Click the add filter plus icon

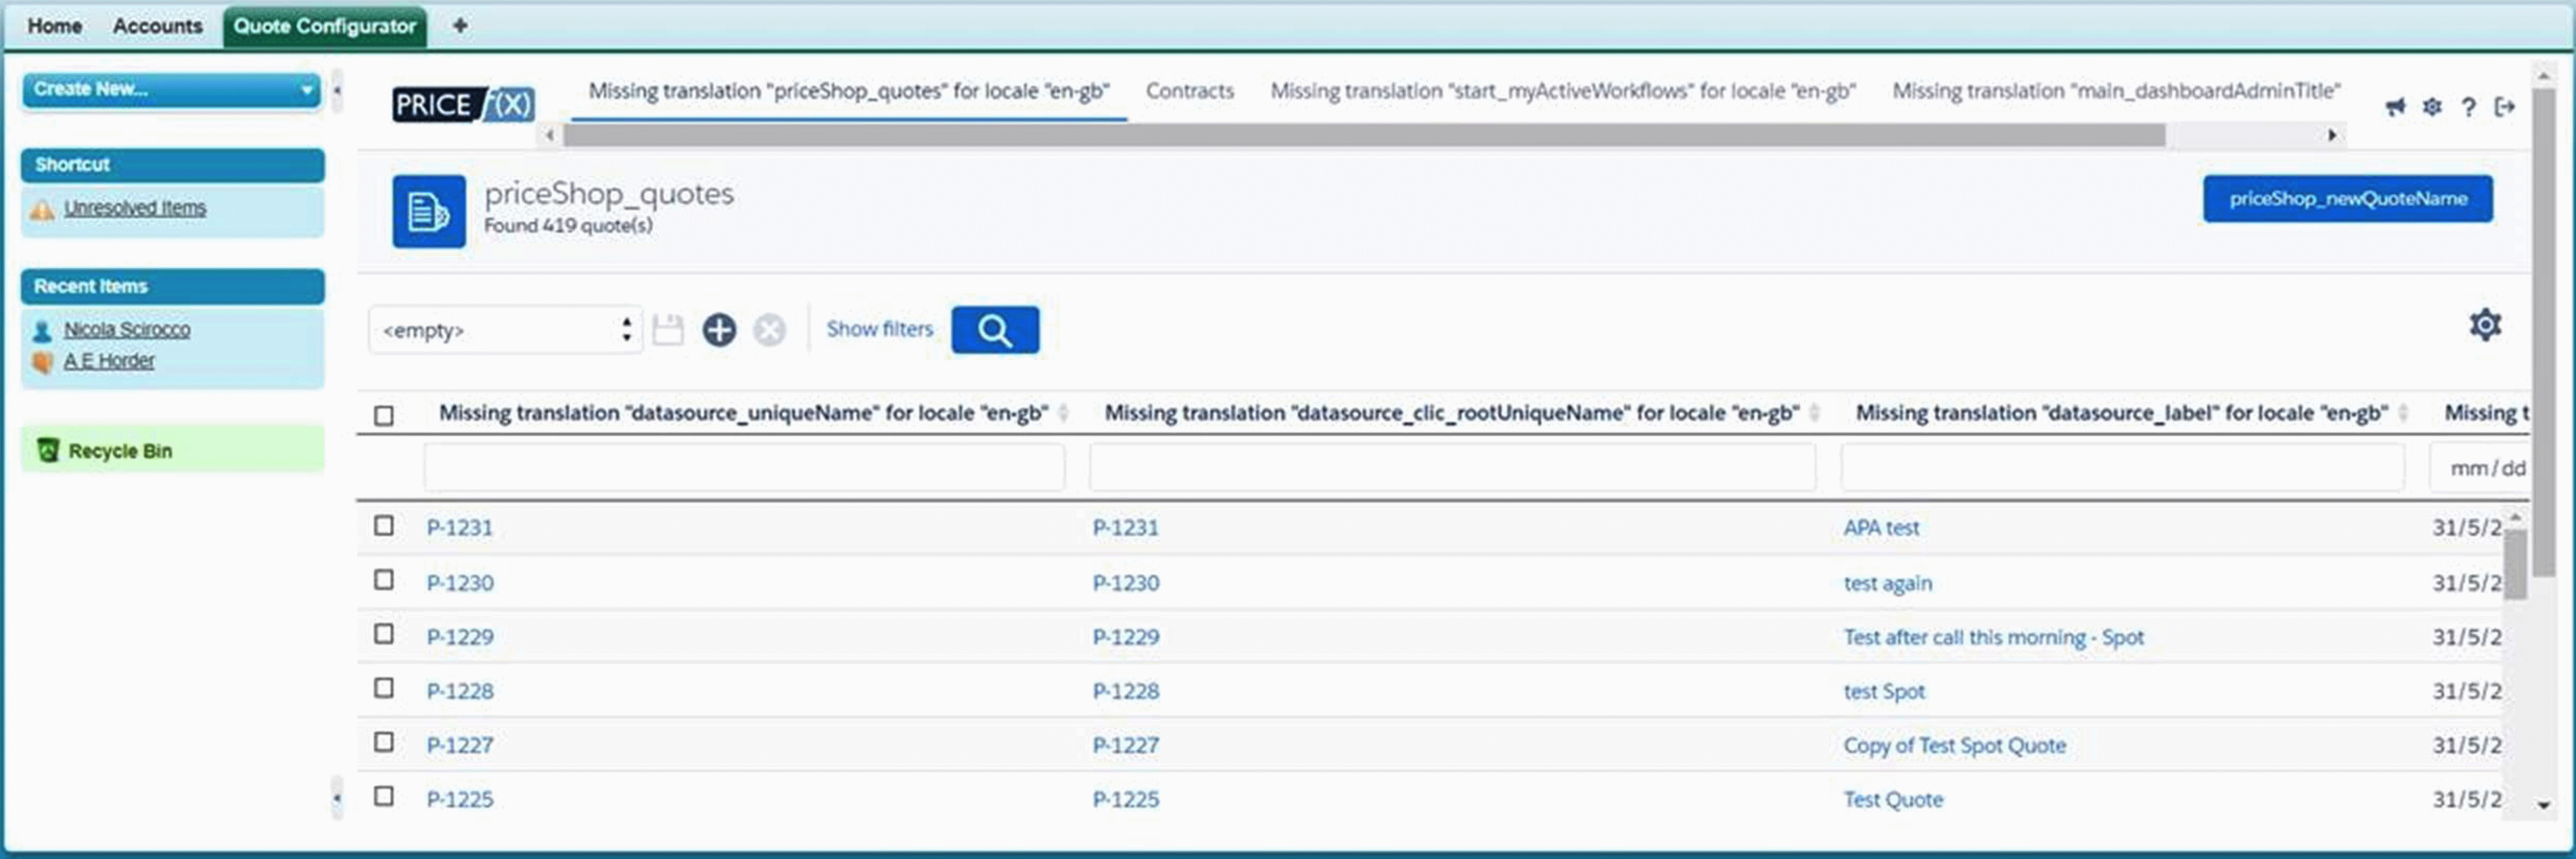point(719,330)
